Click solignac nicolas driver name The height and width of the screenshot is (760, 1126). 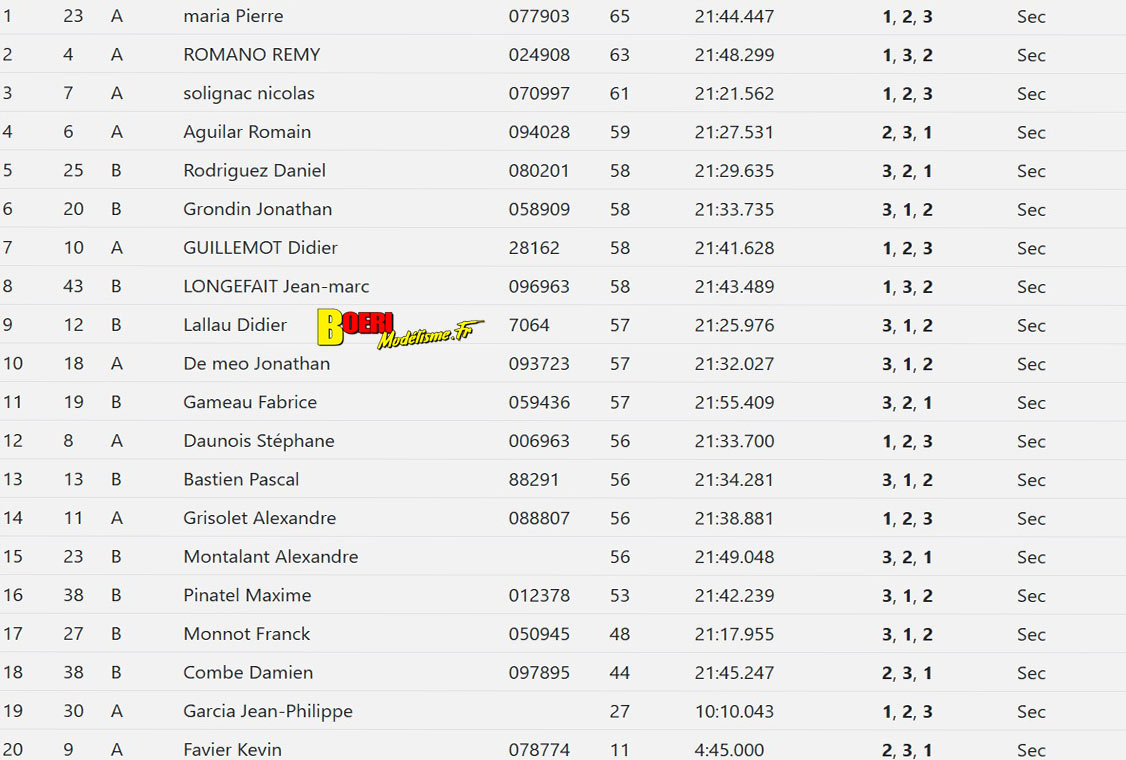point(249,93)
